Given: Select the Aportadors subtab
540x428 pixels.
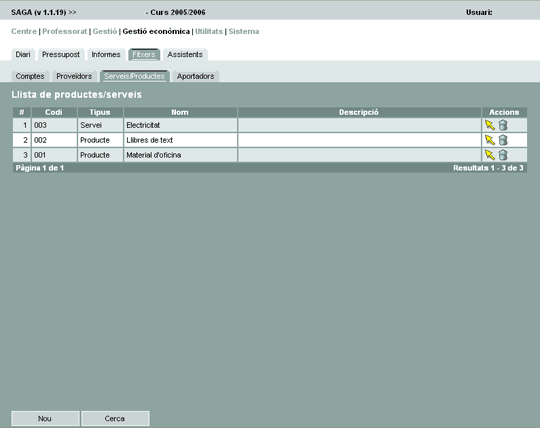Looking at the screenshot, I should pyautogui.click(x=195, y=76).
